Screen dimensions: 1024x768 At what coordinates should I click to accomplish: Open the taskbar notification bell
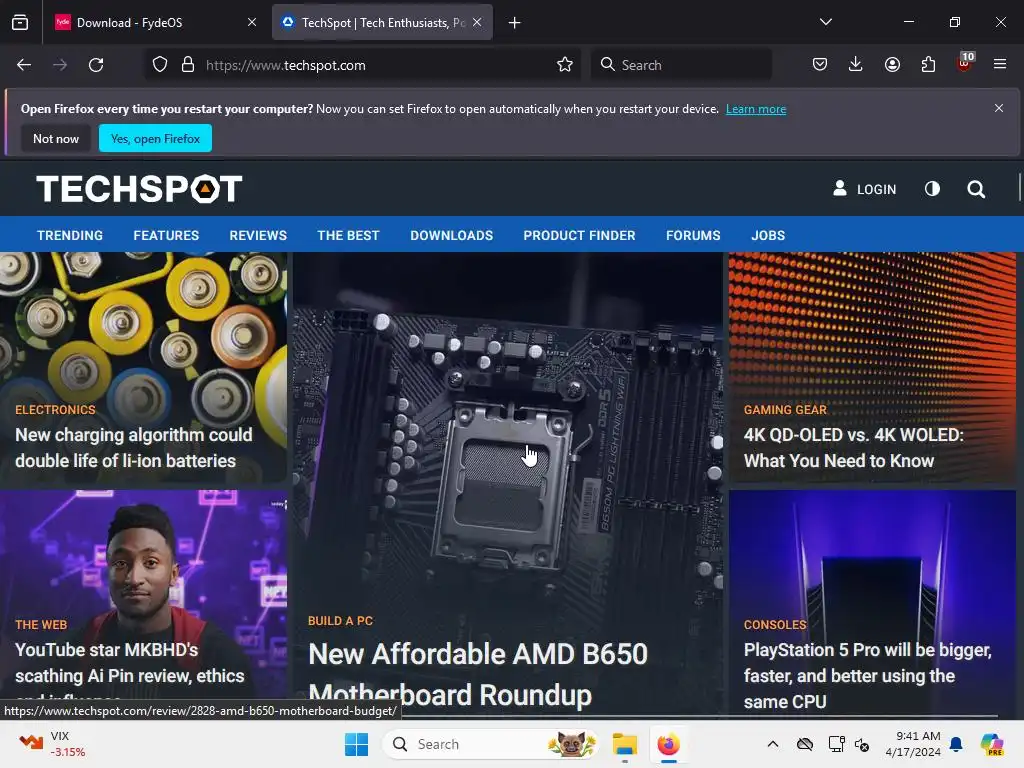click(x=956, y=744)
